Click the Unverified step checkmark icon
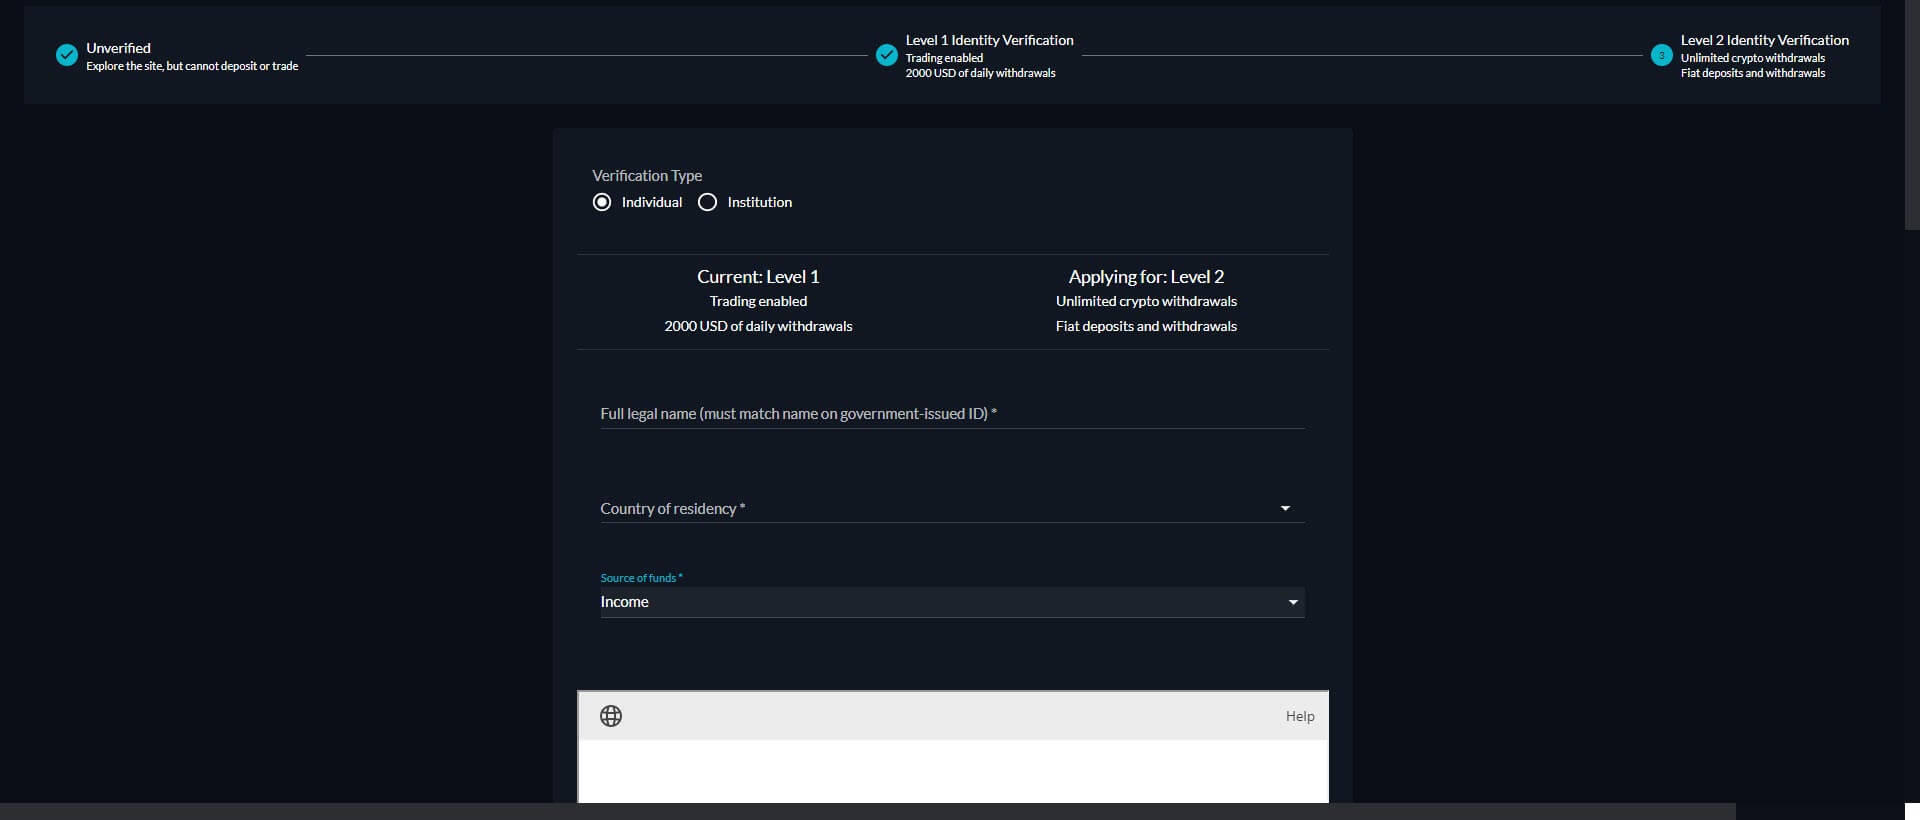The width and height of the screenshot is (1920, 820). coord(67,55)
